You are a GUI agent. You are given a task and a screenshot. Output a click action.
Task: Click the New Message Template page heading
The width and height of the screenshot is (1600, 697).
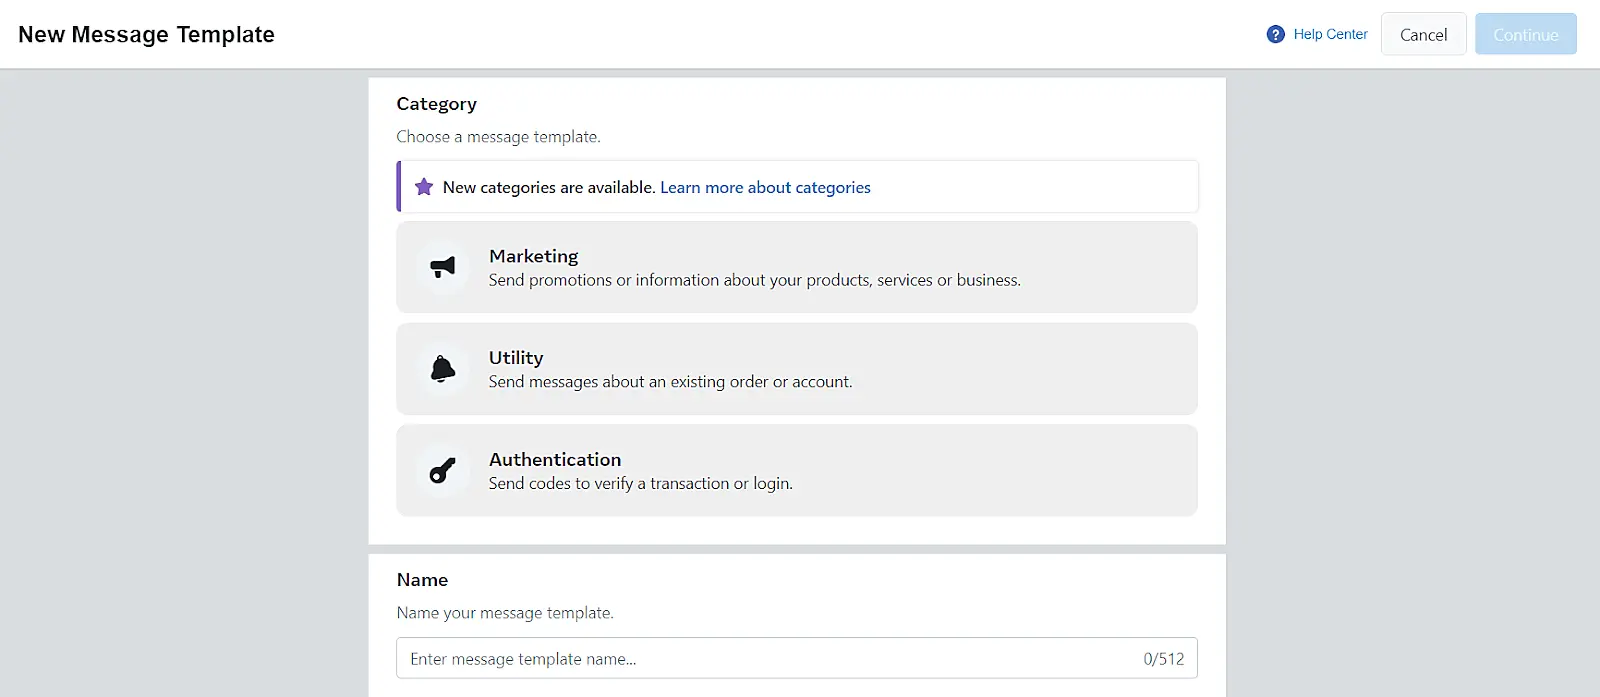click(146, 34)
